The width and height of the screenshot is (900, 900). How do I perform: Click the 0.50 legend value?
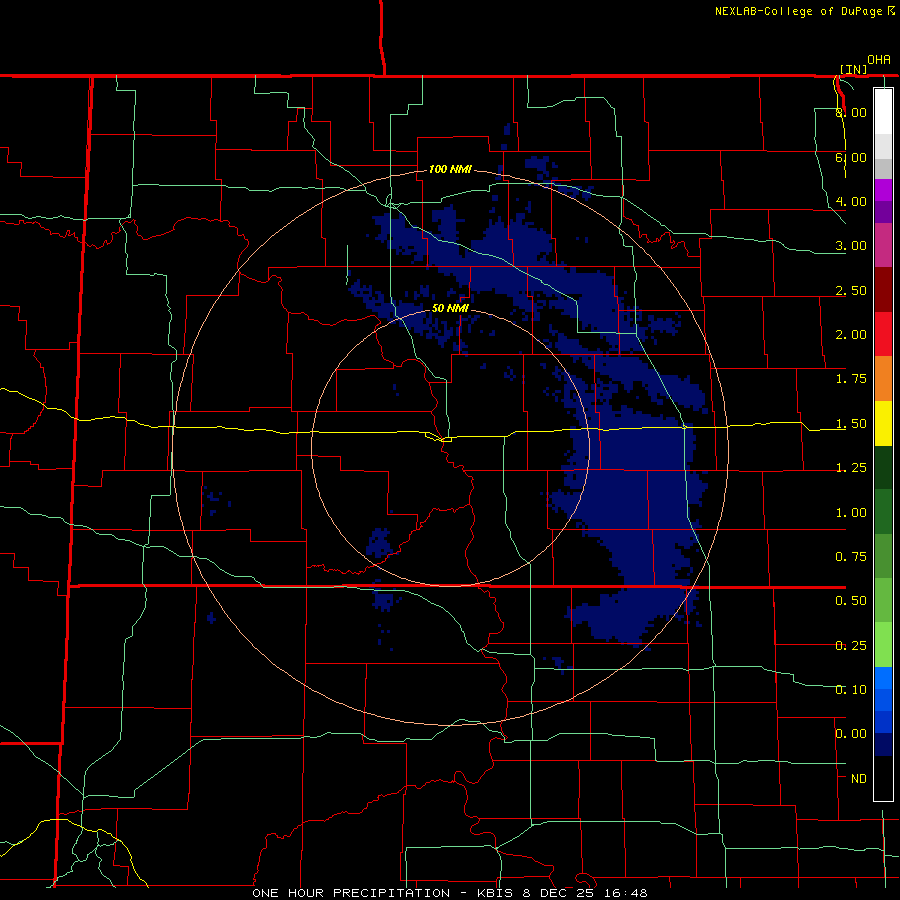[x=851, y=601]
